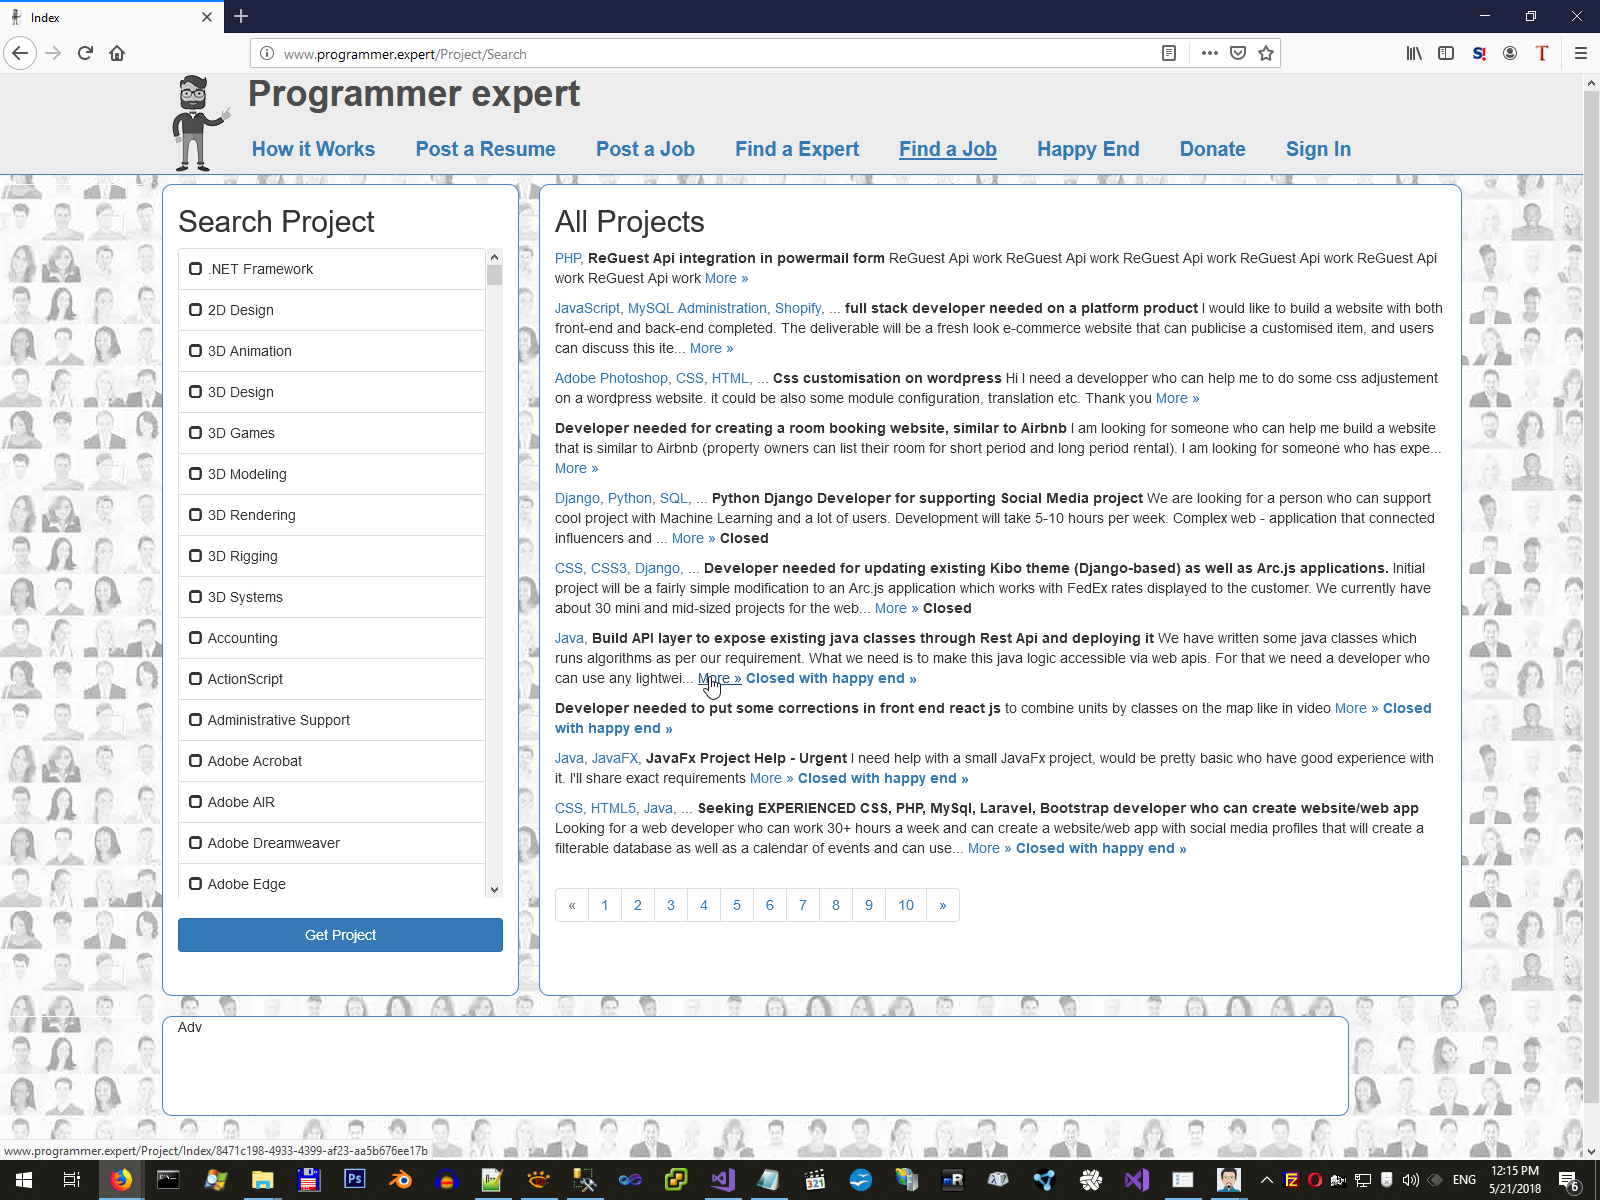
Task: Go to the browser Home page
Action: [117, 53]
